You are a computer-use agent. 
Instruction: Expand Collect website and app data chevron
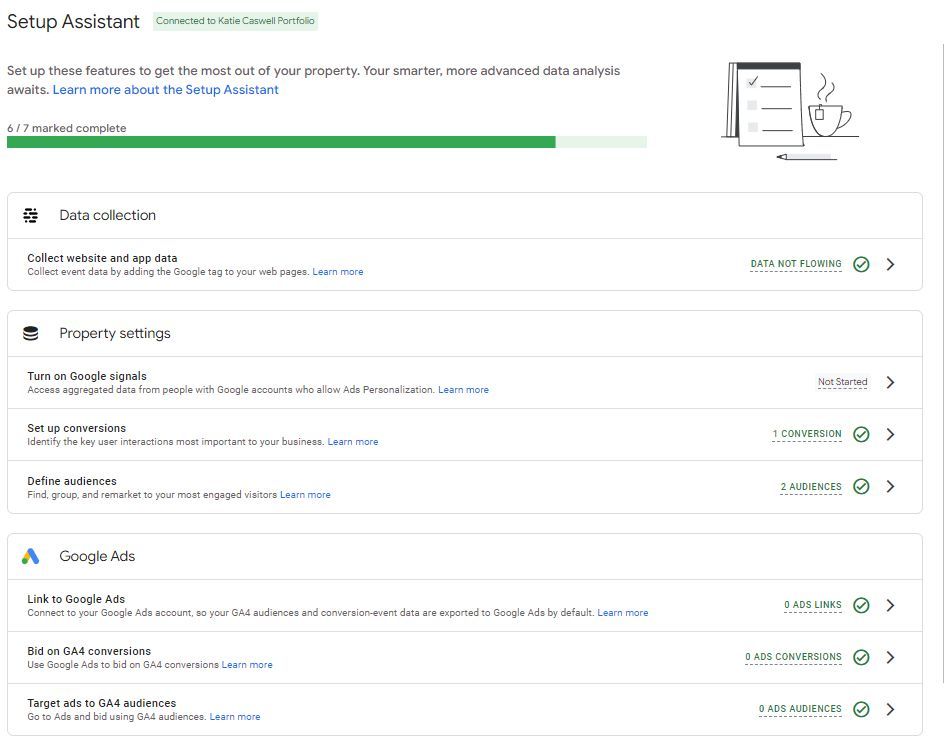pyautogui.click(x=890, y=264)
